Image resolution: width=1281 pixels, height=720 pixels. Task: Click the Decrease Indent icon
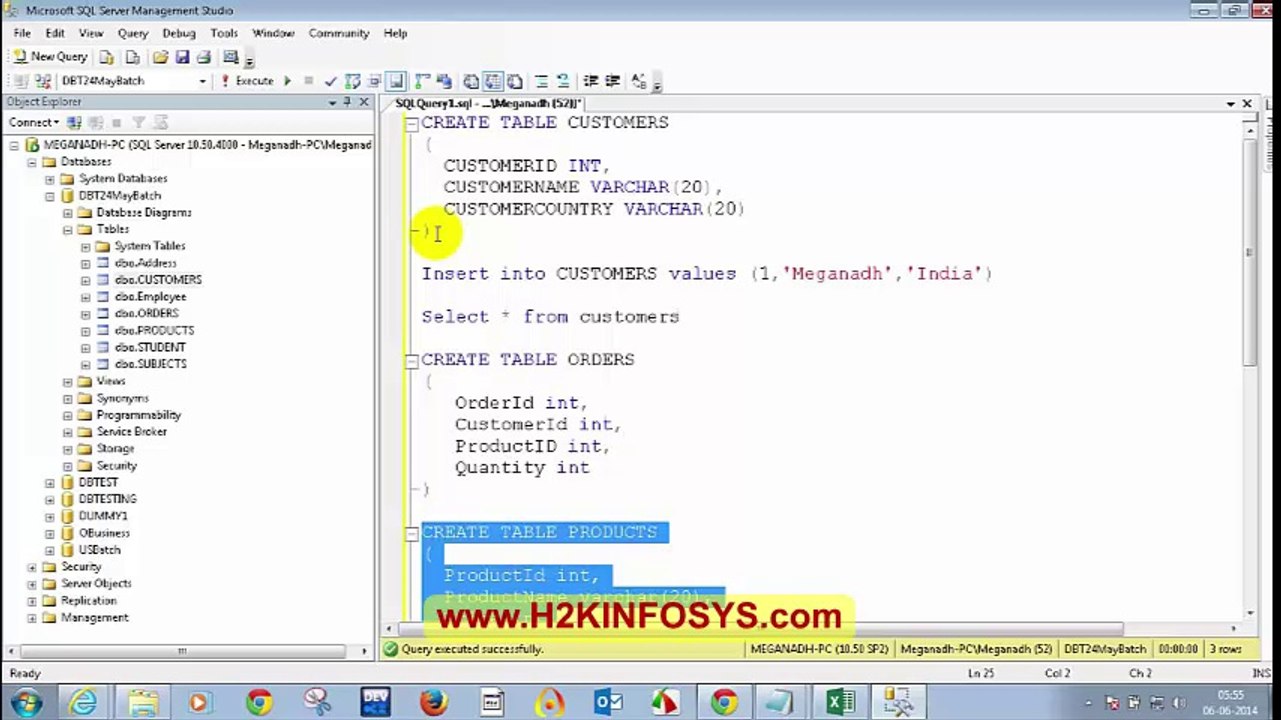click(590, 81)
